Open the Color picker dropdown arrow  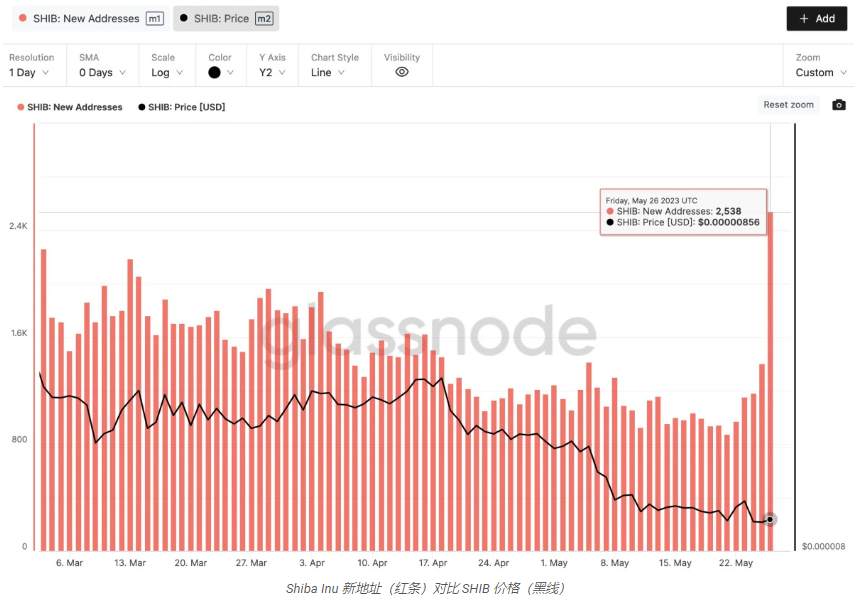click(x=230, y=72)
